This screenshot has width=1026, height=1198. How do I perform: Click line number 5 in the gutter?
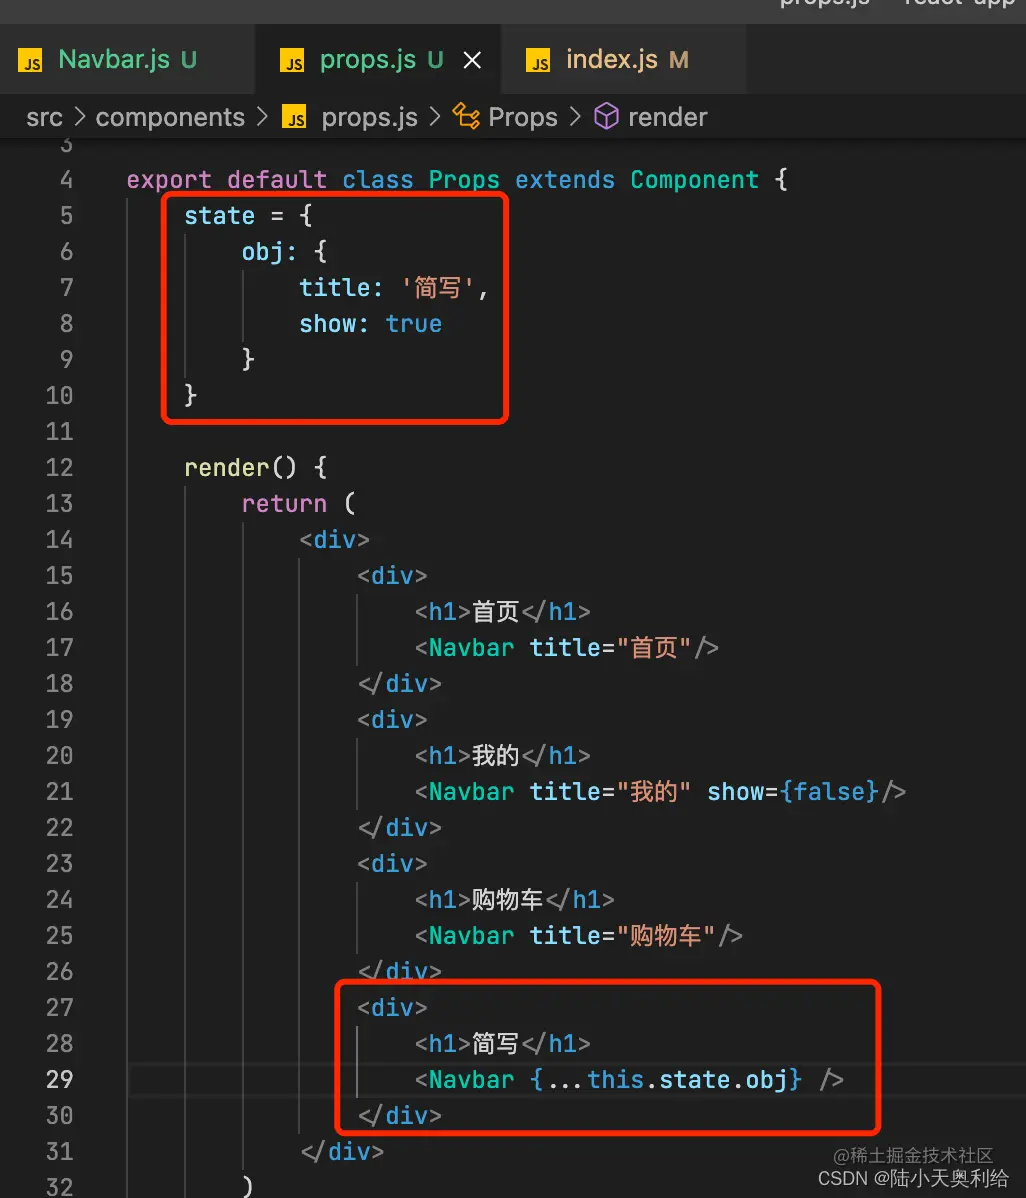tap(66, 215)
